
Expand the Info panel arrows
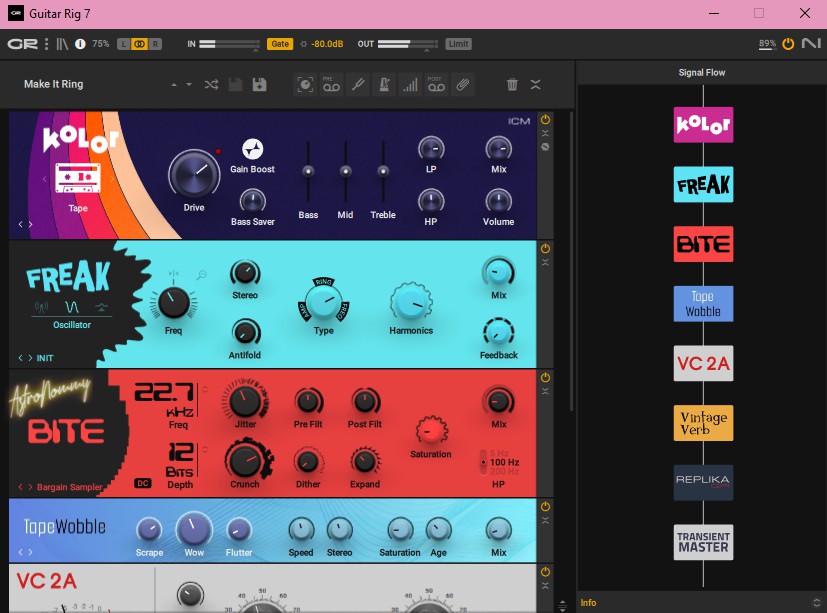(x=816, y=602)
